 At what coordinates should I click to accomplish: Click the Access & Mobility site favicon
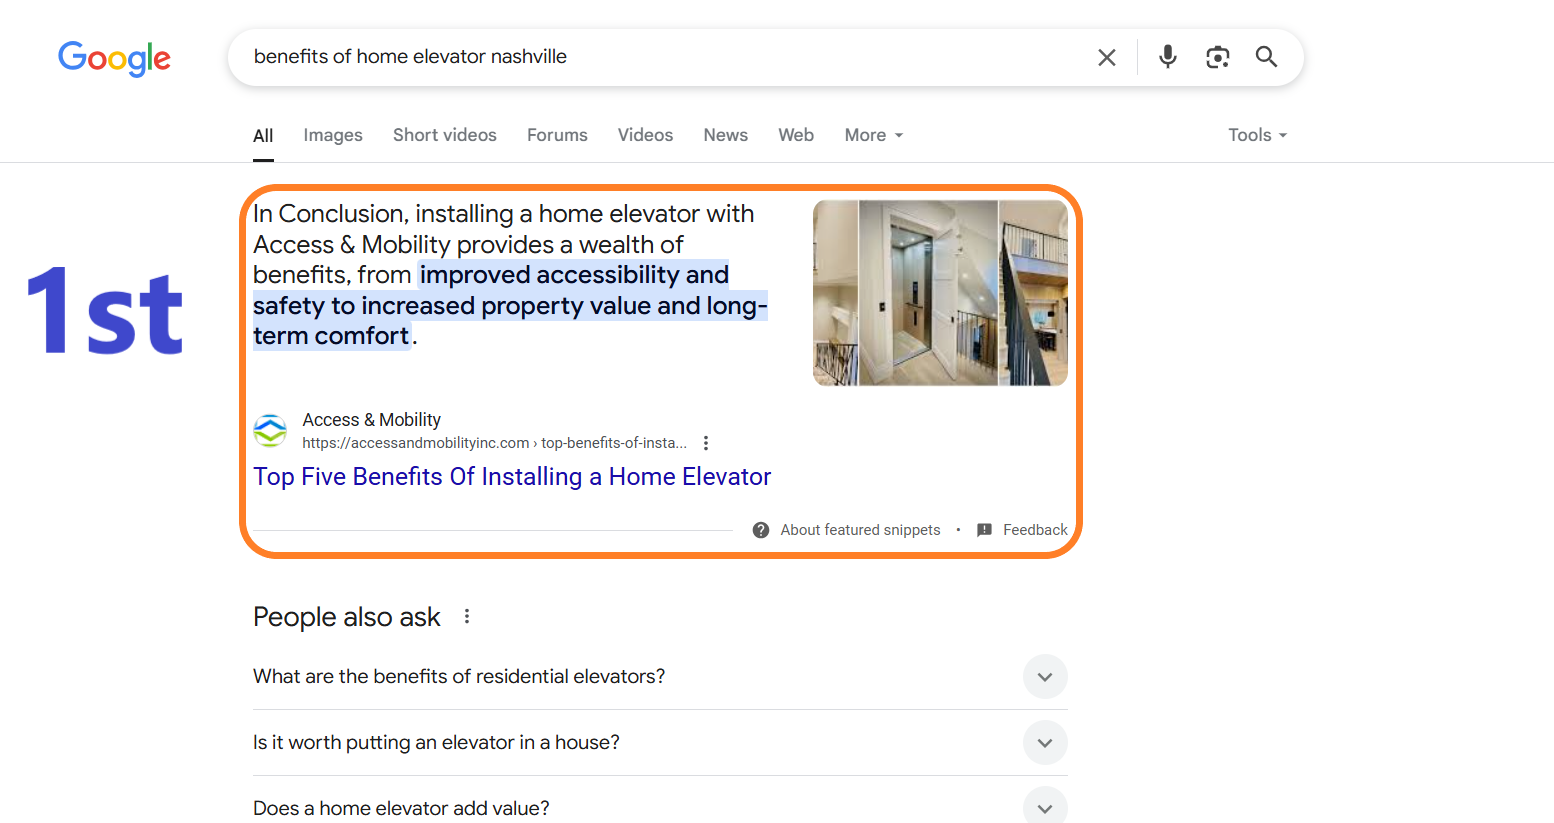pos(270,431)
